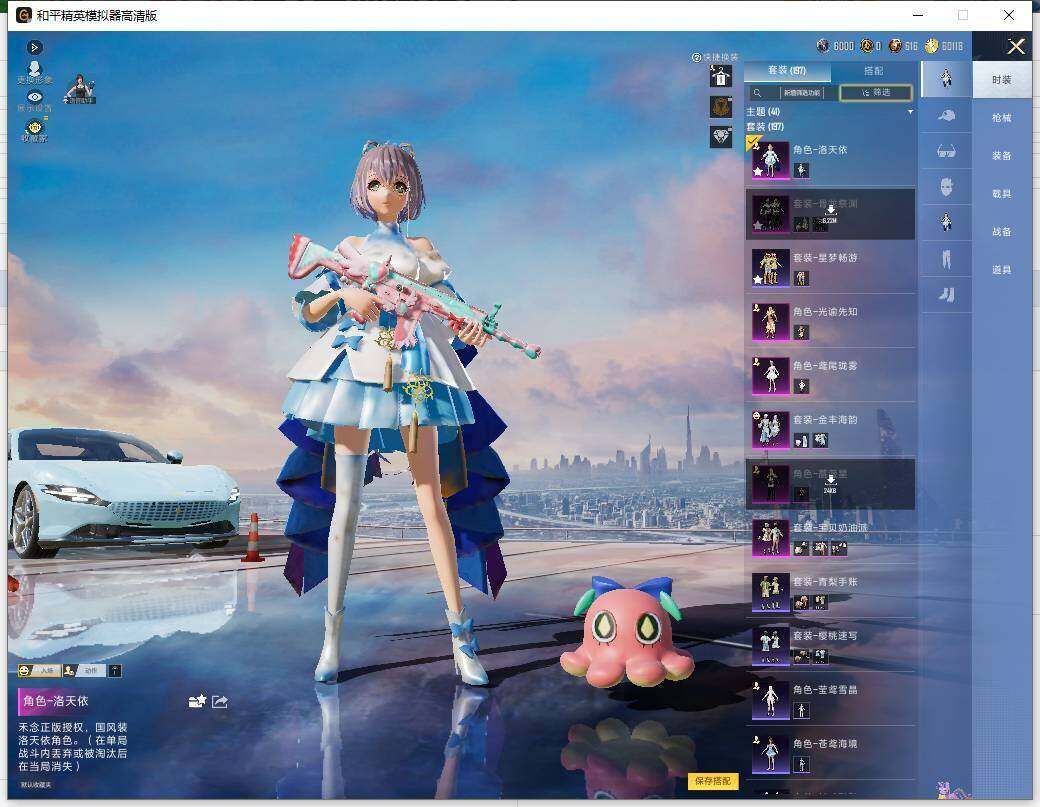Select the full outfit category icon
Viewport: 1040px width, 807px height.
tap(946, 78)
